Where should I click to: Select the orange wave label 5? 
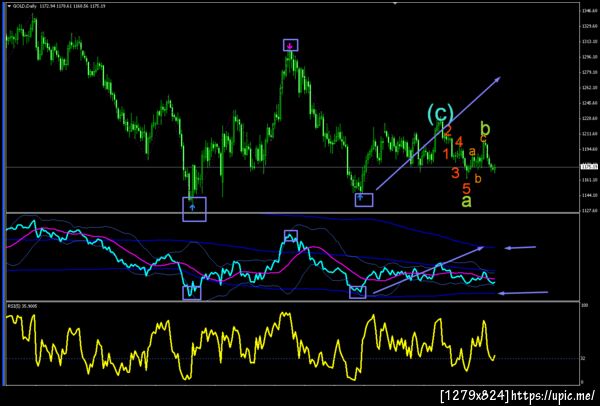click(x=466, y=188)
